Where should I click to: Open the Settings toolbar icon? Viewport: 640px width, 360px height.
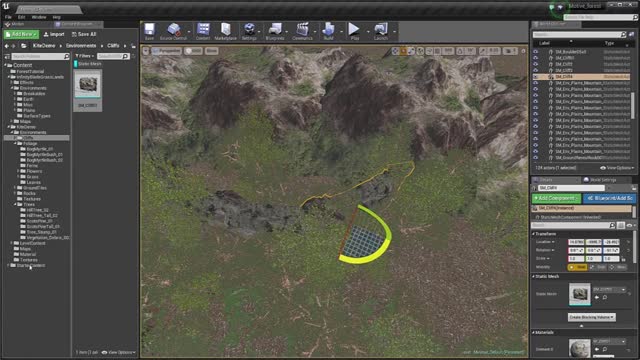(249, 31)
